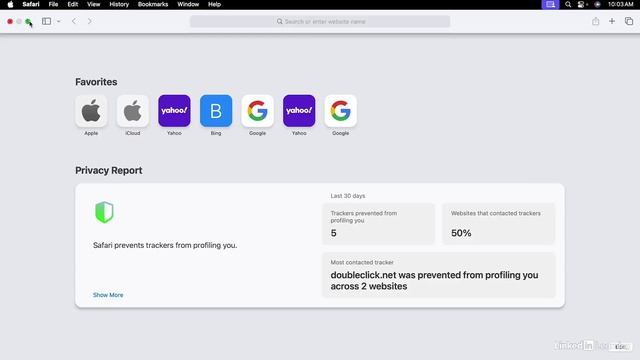This screenshot has height=360, width=640.
Task: Open the File menu
Action: pyautogui.click(x=53, y=4)
